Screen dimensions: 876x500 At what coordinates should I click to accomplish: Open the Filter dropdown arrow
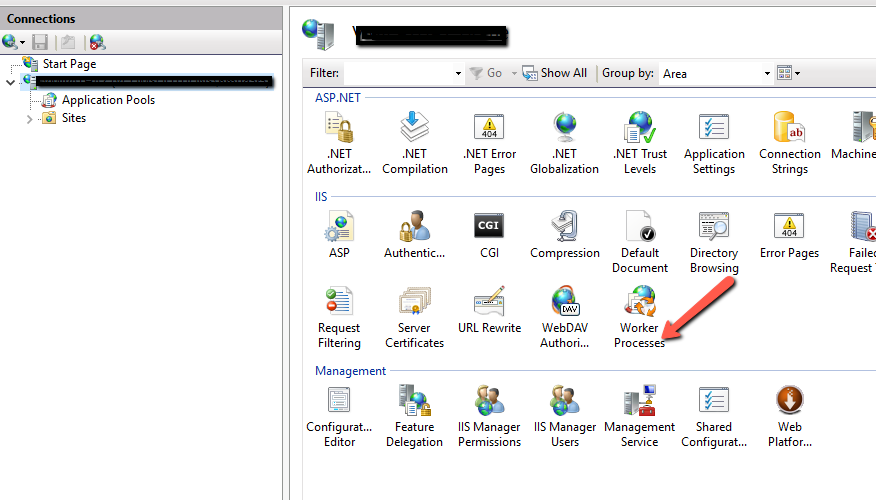(458, 73)
